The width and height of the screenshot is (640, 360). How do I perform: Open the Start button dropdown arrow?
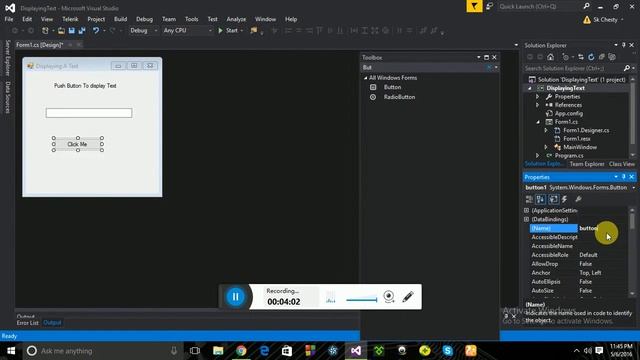[x=242, y=31]
